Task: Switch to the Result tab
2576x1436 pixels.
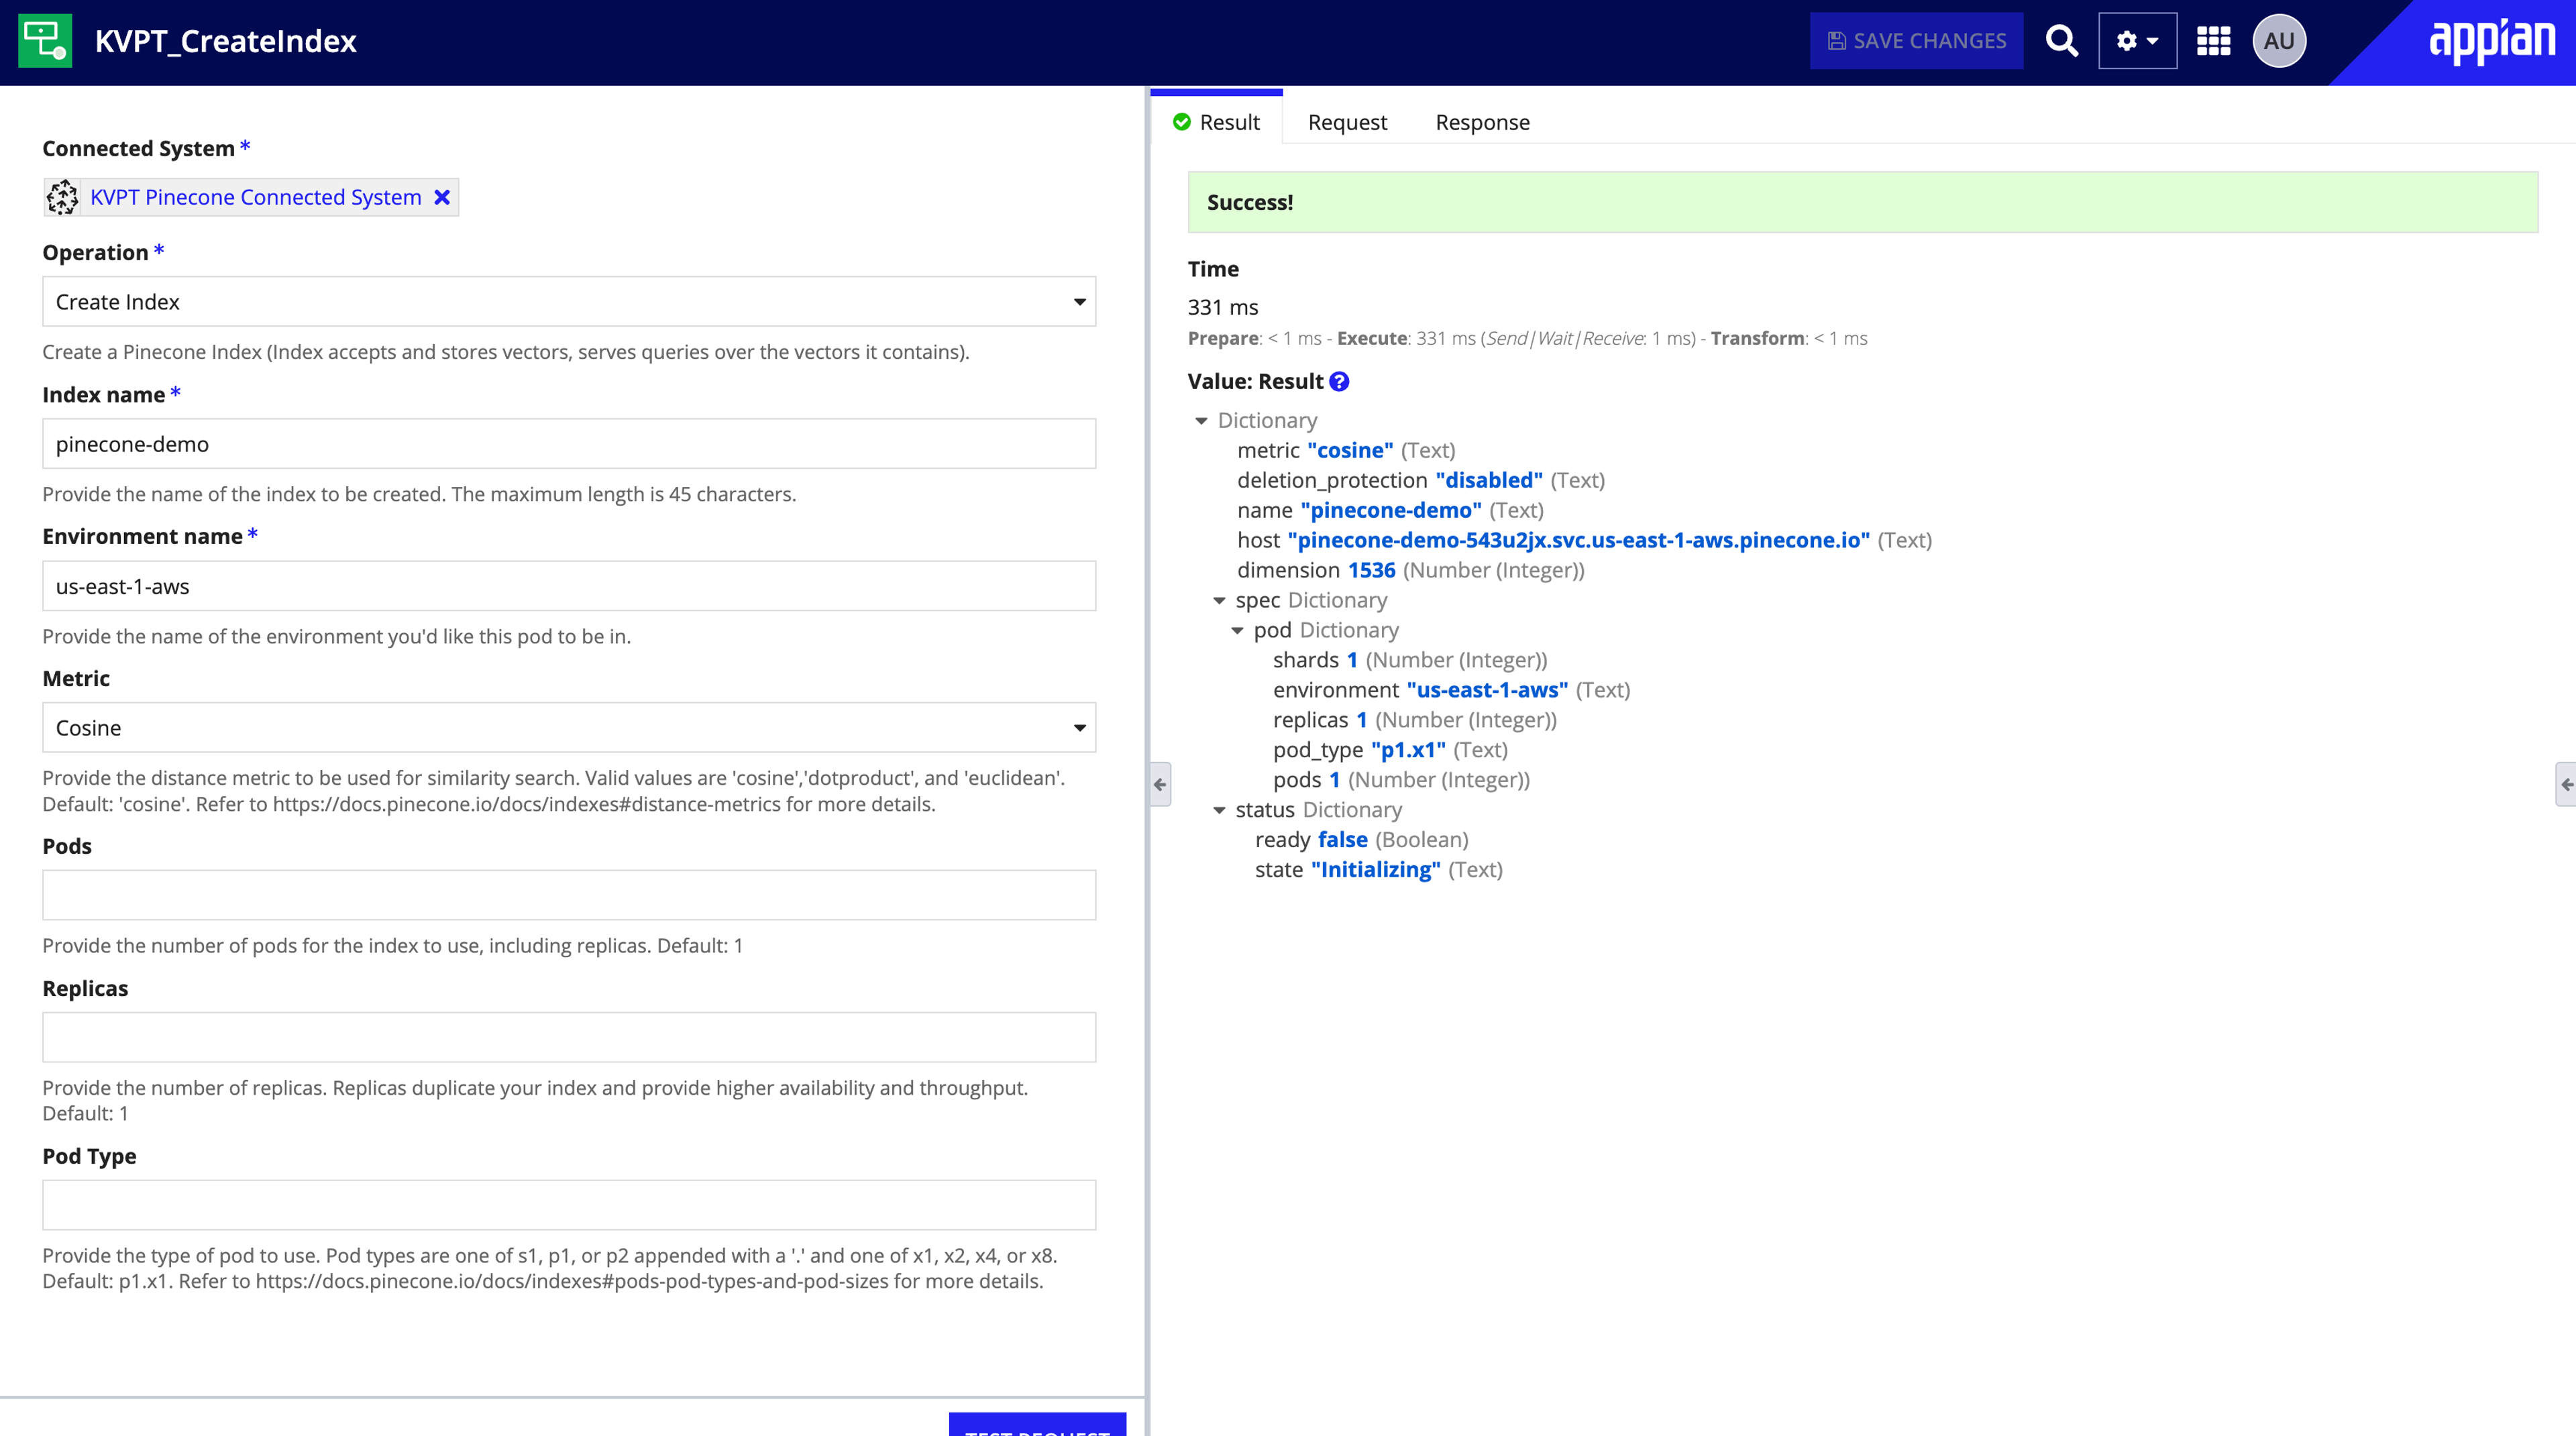Action: [x=1216, y=122]
